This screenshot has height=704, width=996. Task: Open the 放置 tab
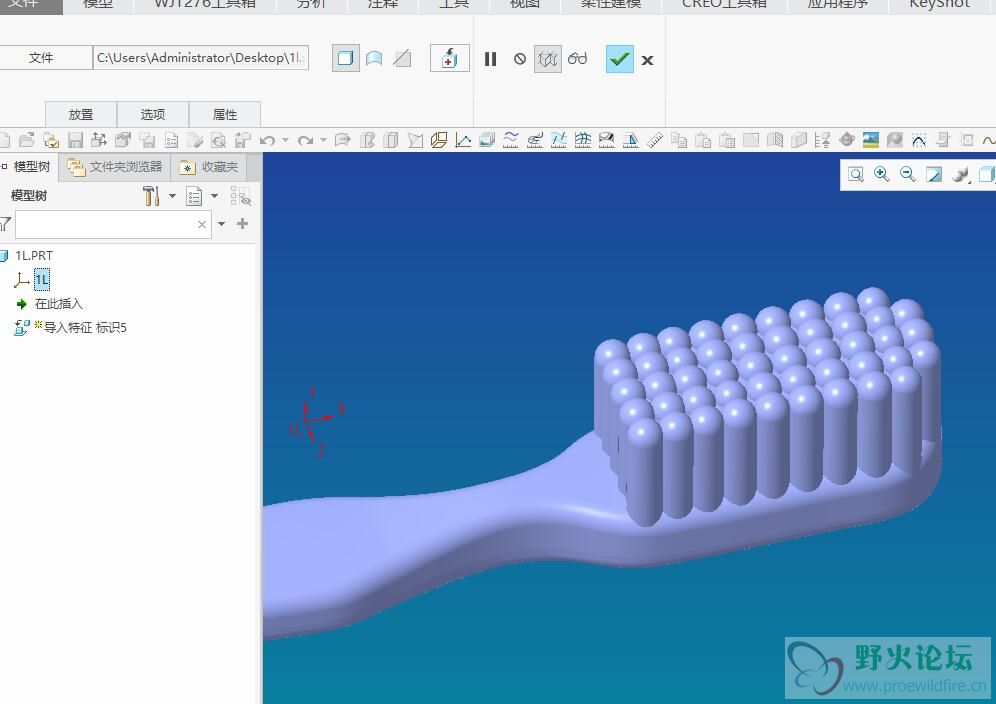[81, 114]
